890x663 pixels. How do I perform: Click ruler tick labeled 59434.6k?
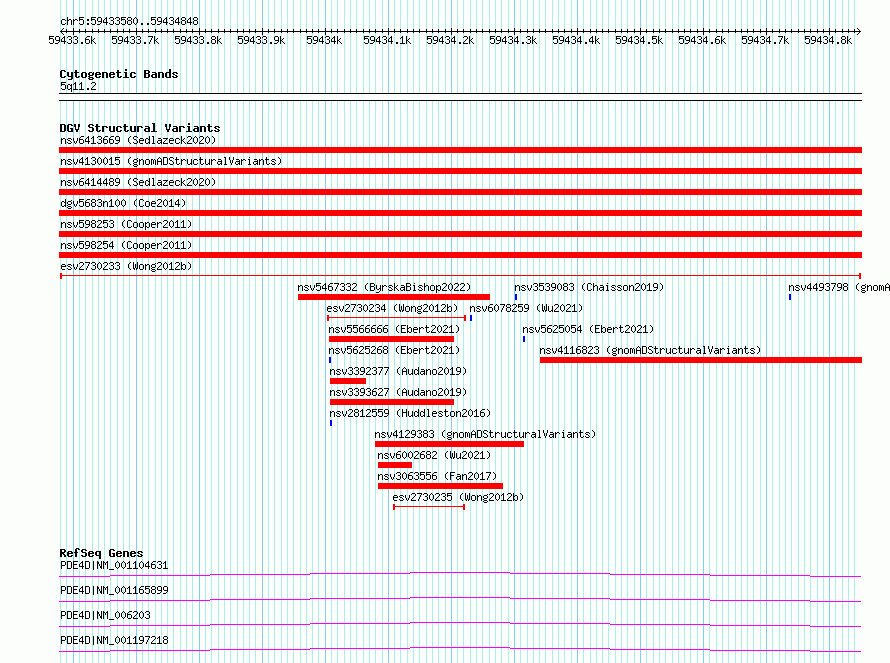point(702,40)
